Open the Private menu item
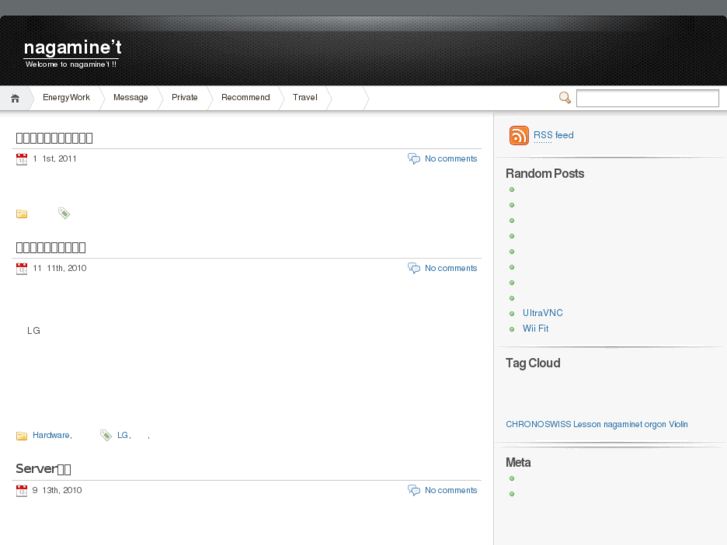The image size is (727, 545). click(185, 97)
